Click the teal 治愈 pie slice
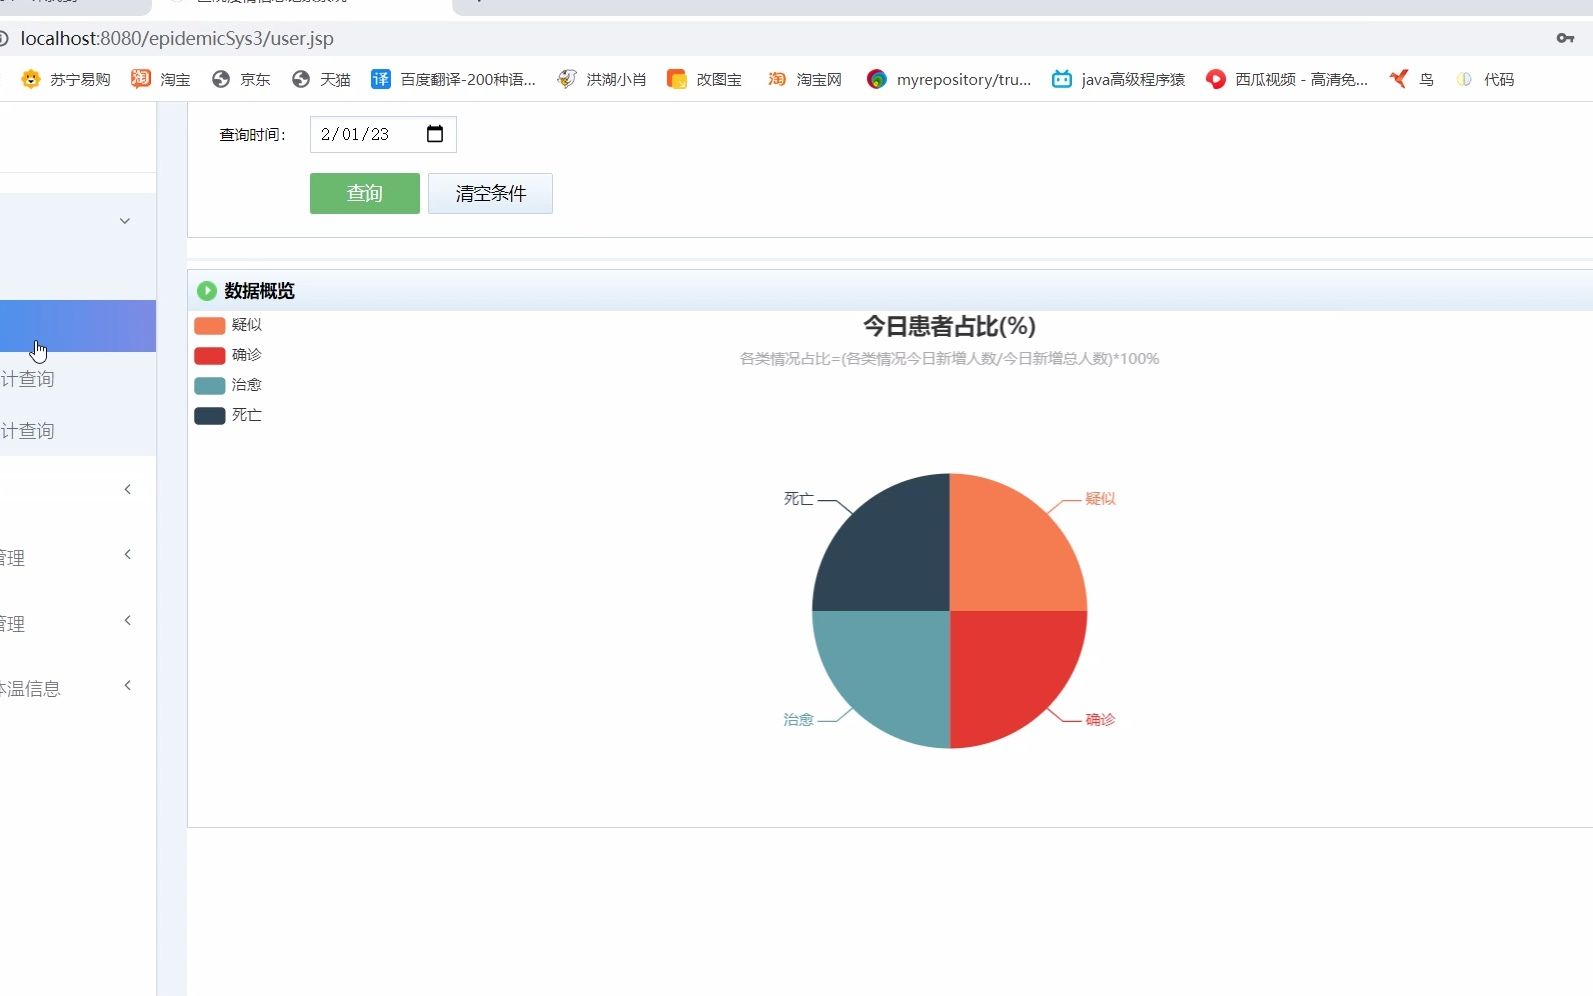Screen dimensions: 1593x996 click(x=893, y=667)
